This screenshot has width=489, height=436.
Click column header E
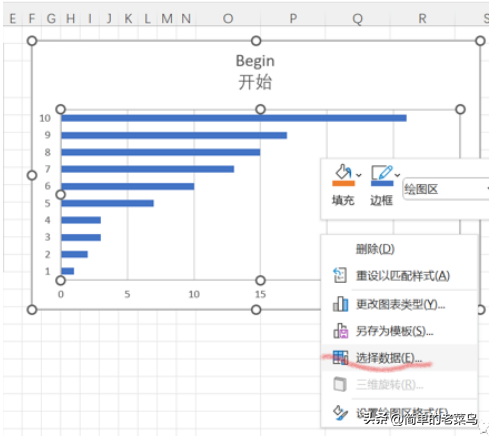click(13, 18)
